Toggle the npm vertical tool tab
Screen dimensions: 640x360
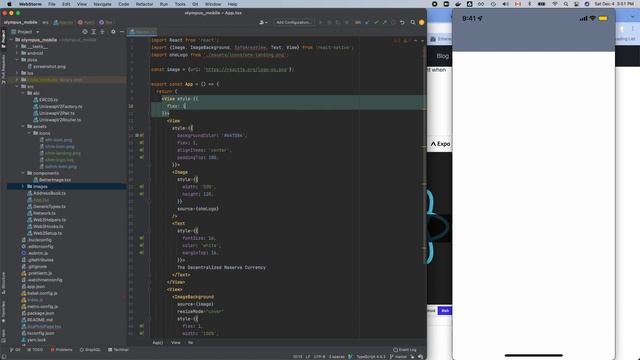3,336
